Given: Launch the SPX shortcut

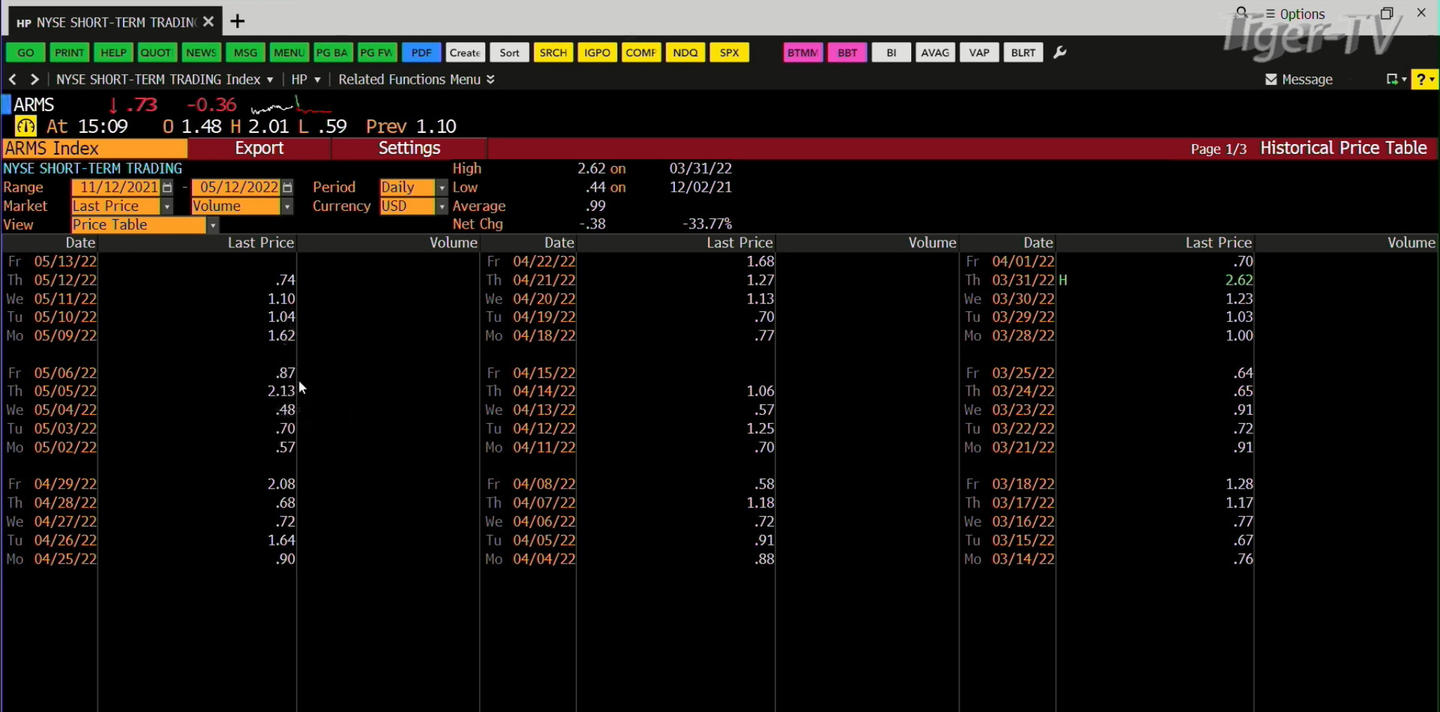Looking at the screenshot, I should pos(729,52).
